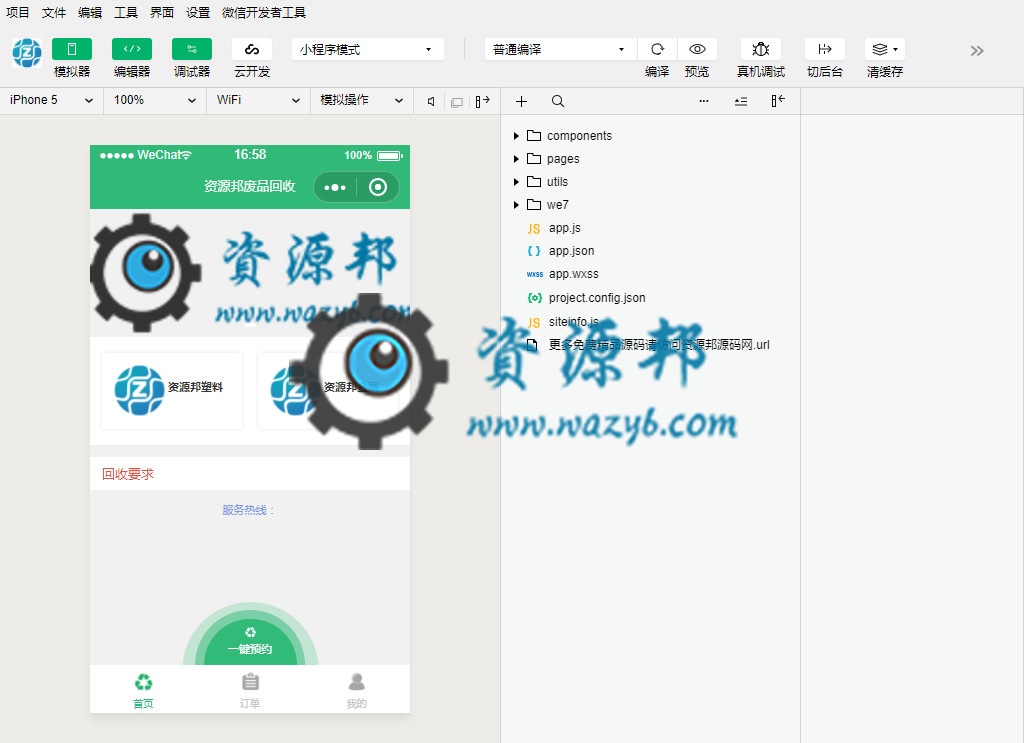
Task: Open the 文件 menu
Action: pyautogui.click(x=54, y=12)
